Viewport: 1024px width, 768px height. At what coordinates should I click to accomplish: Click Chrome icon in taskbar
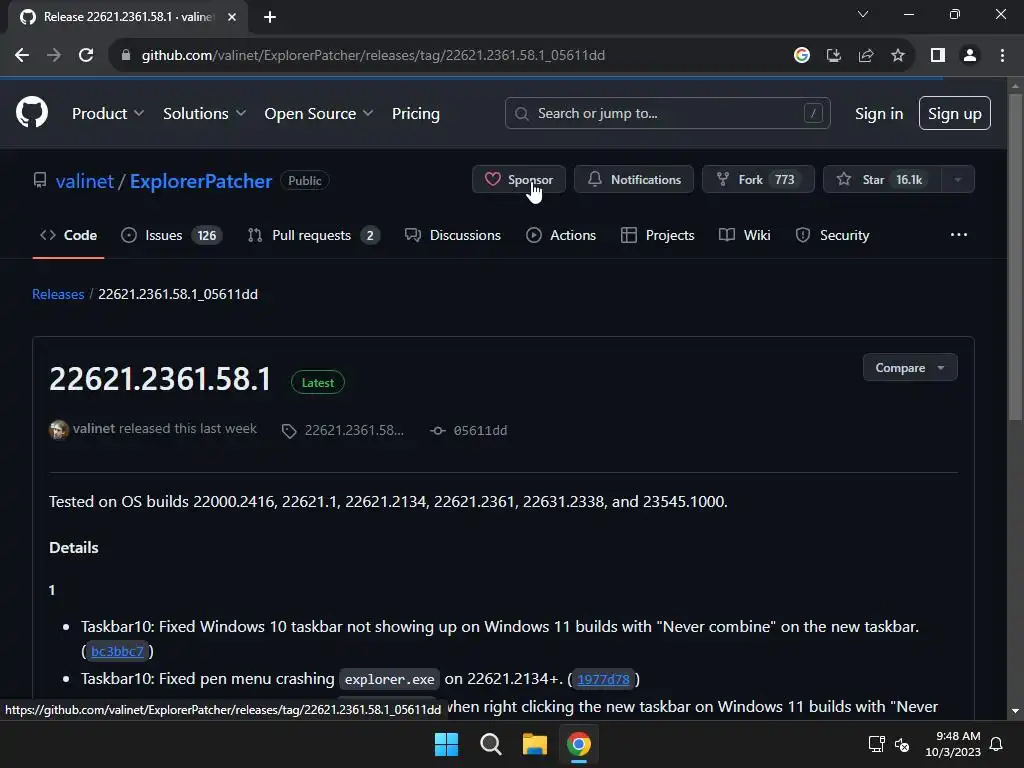pyautogui.click(x=579, y=744)
